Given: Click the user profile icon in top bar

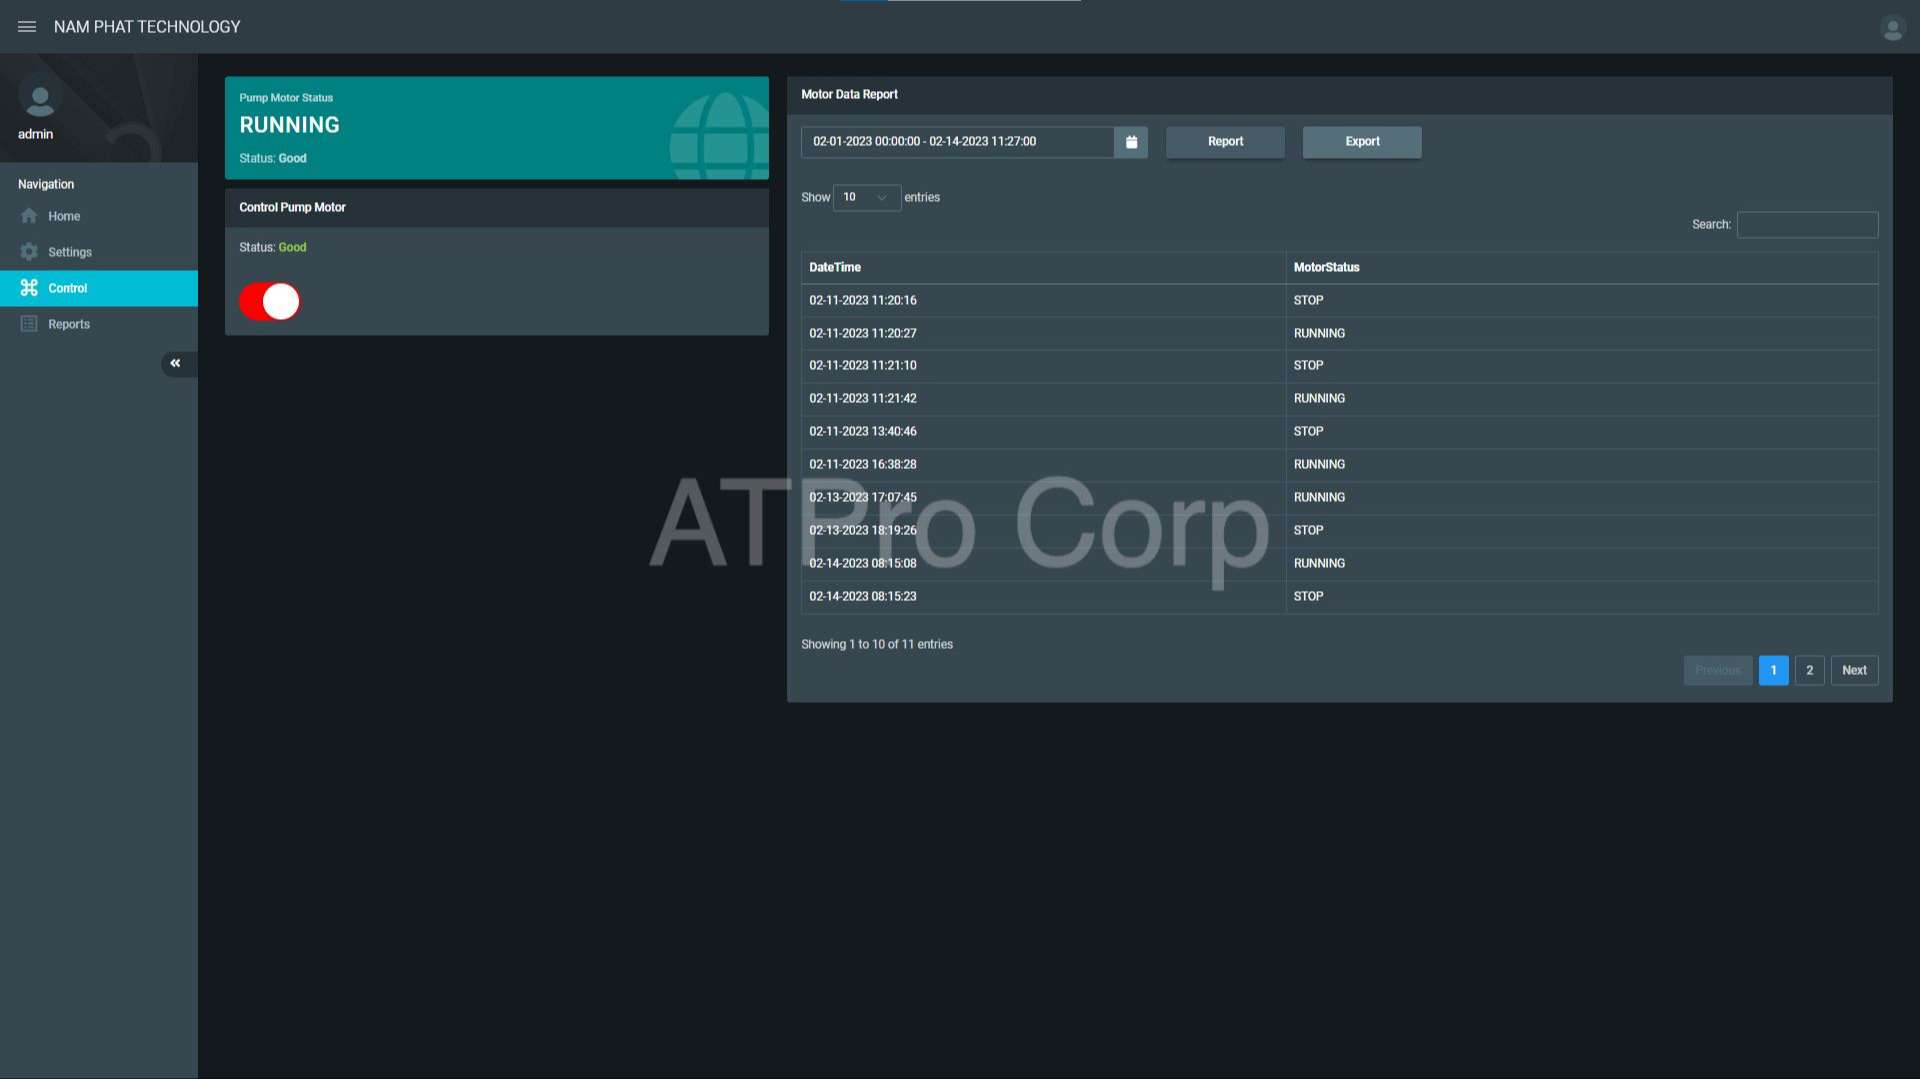Looking at the screenshot, I should click(x=1892, y=28).
